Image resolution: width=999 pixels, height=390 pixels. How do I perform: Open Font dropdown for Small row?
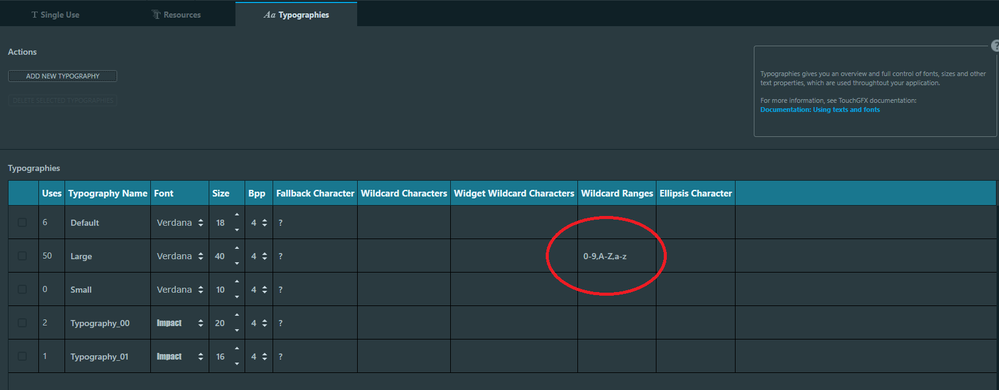tap(180, 290)
